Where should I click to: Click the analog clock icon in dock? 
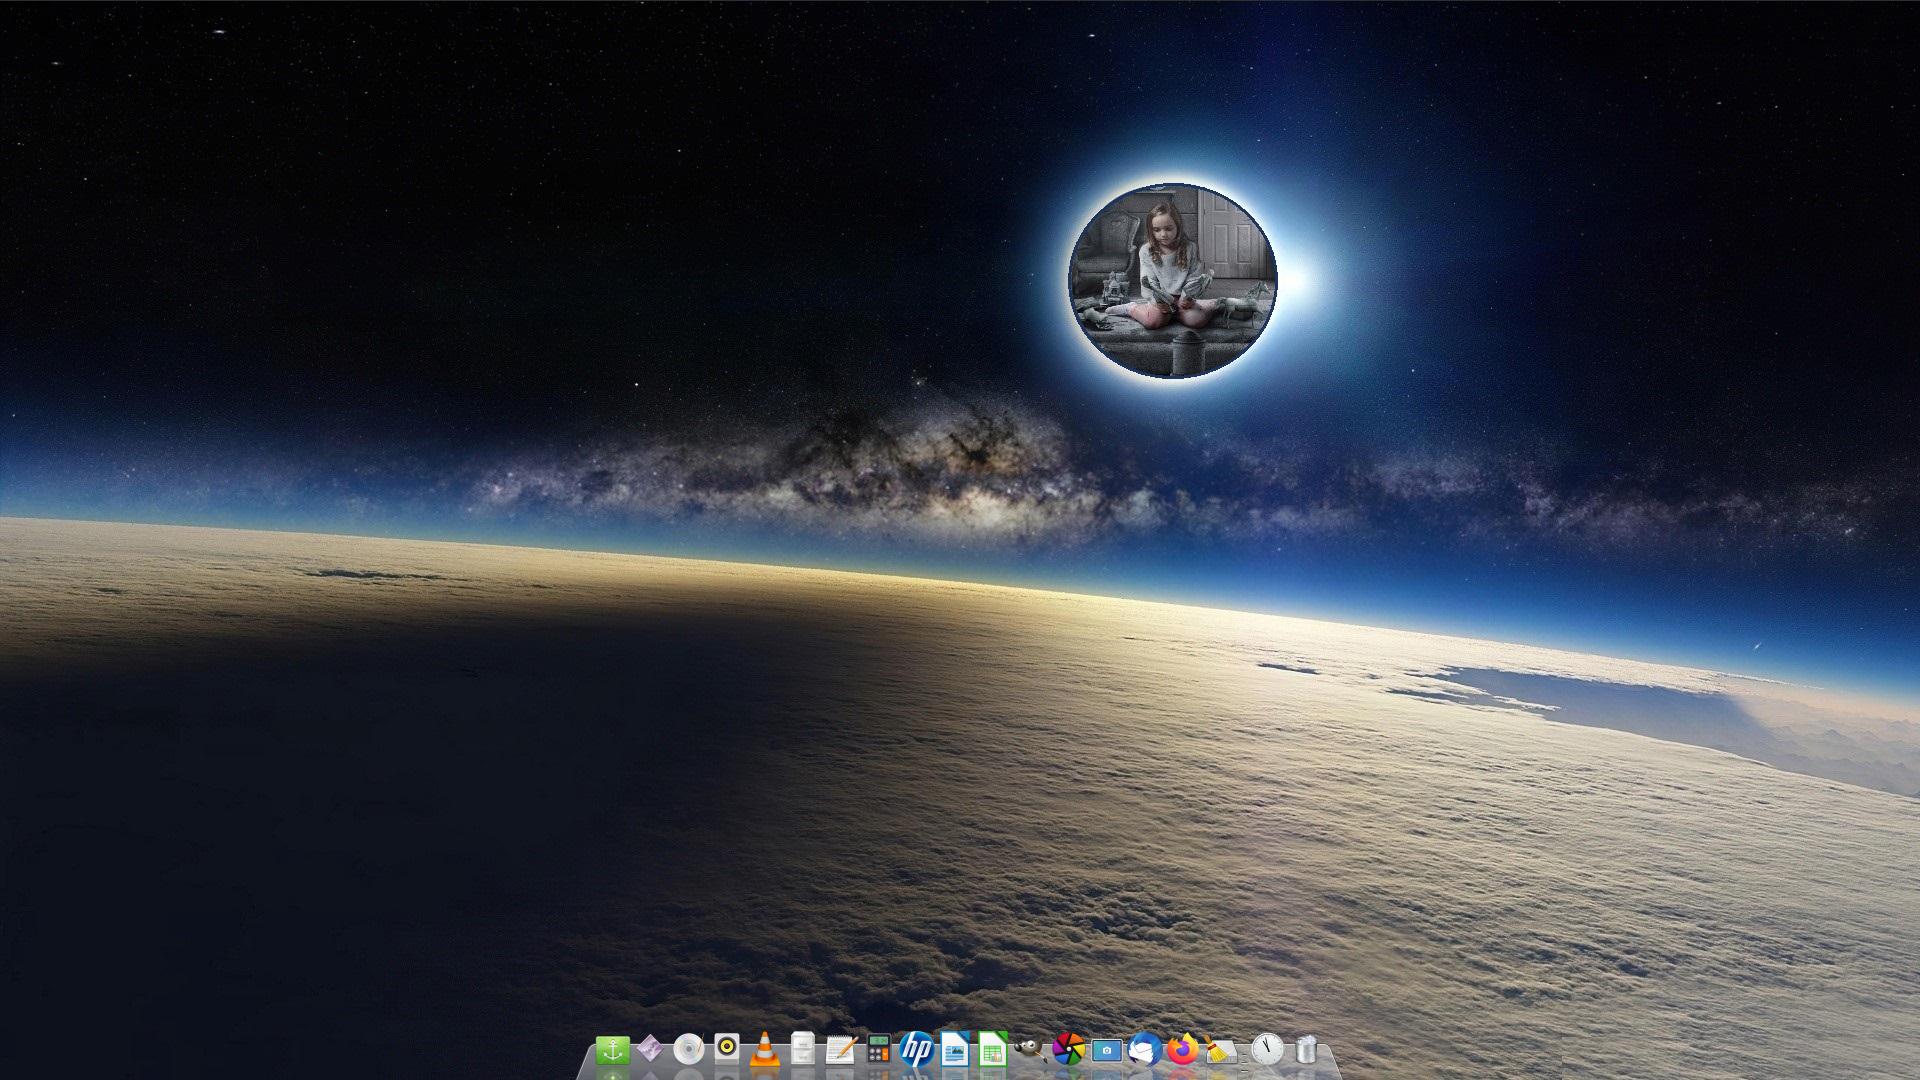point(1267,1049)
